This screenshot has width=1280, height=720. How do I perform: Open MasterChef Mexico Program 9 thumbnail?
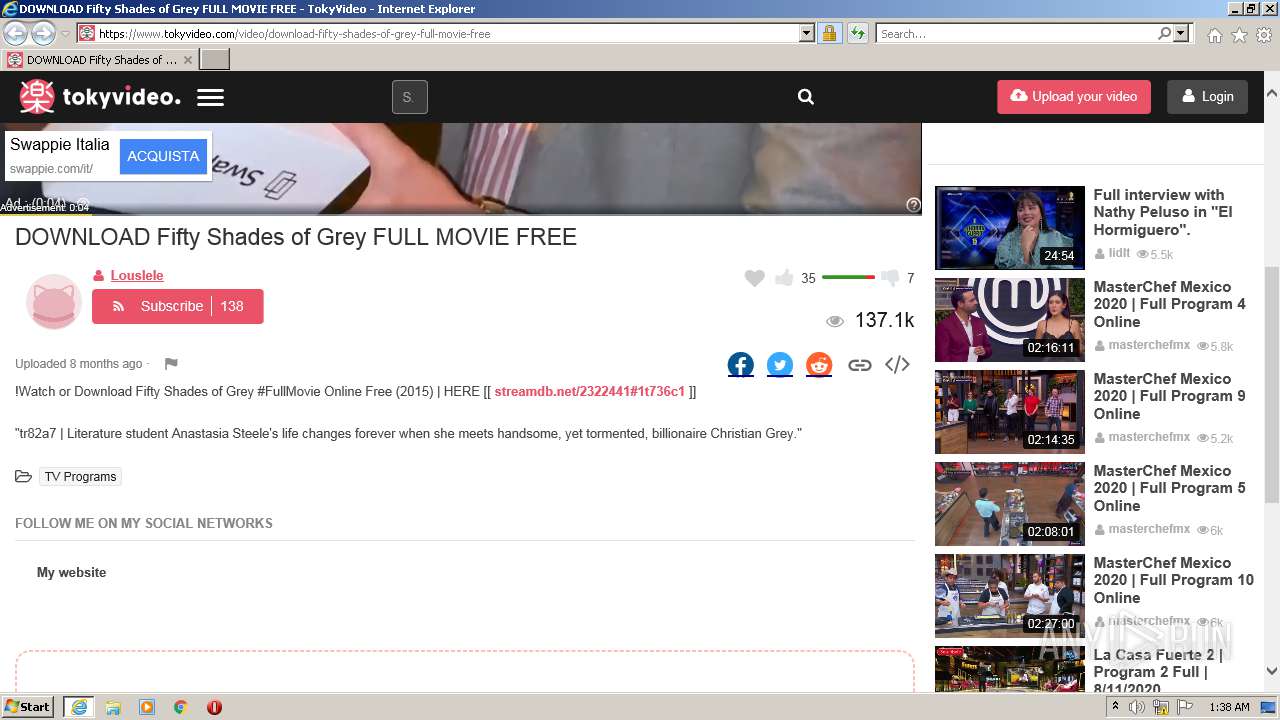[1010, 412]
